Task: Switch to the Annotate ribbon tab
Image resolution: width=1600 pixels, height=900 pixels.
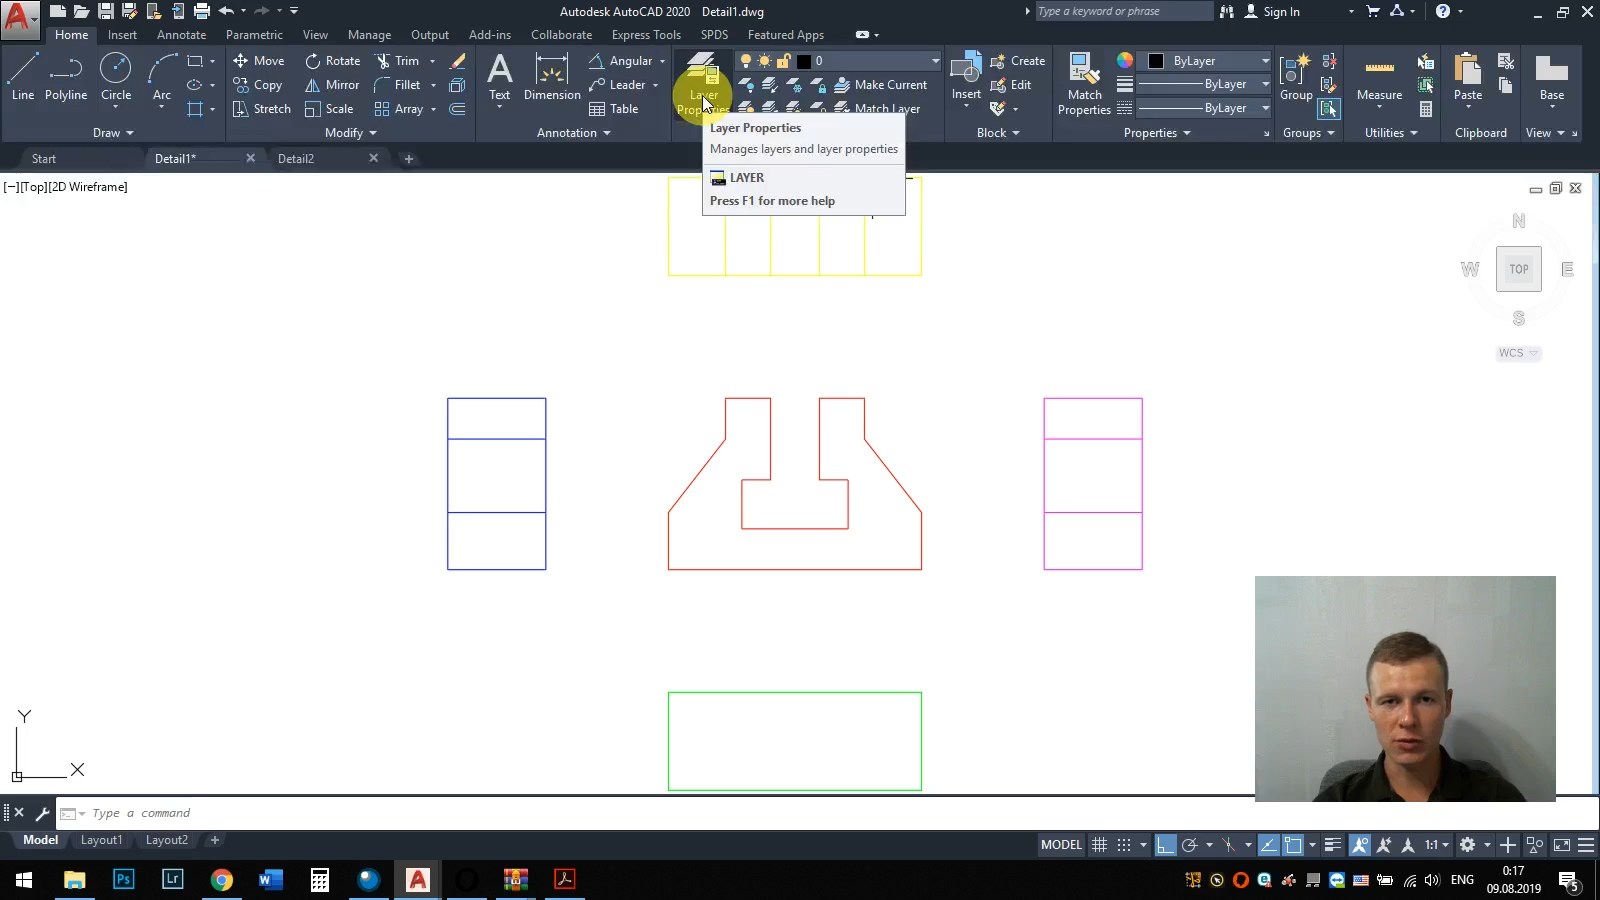Action: tap(181, 35)
